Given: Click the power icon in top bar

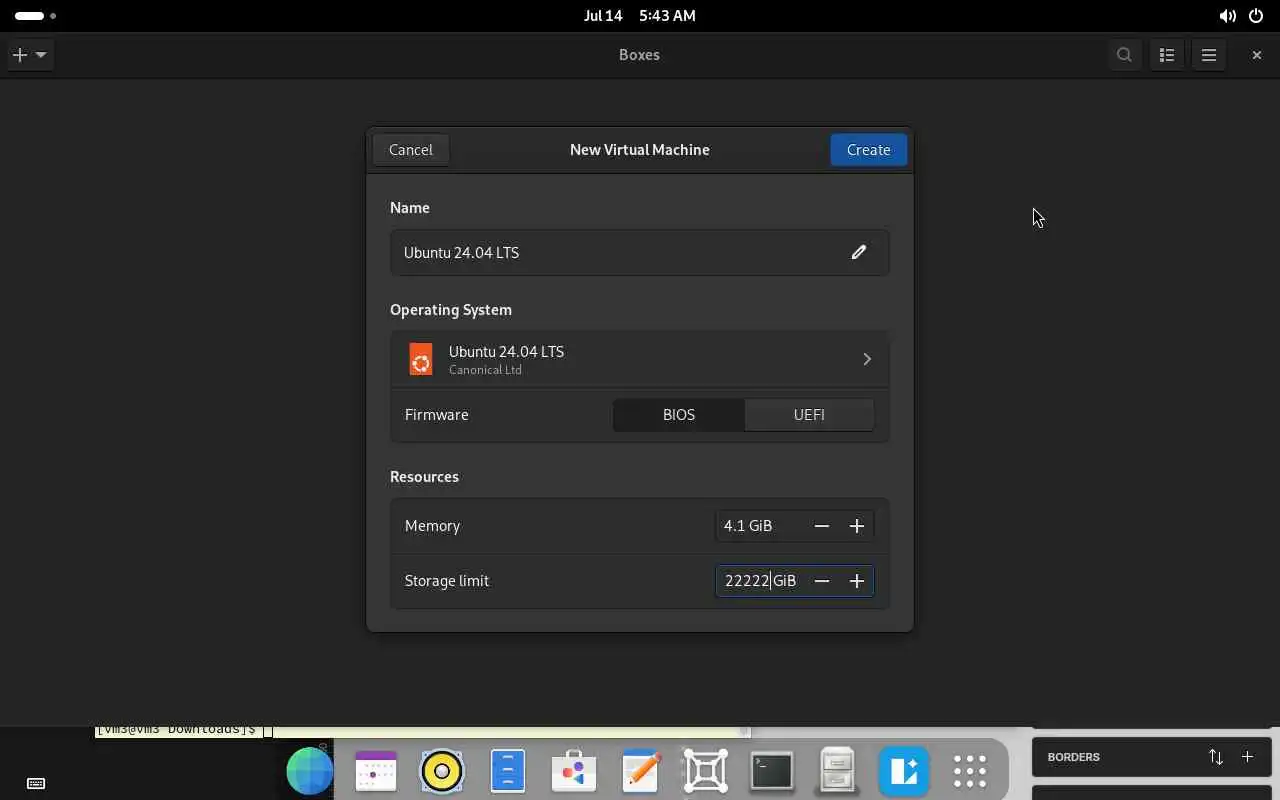Looking at the screenshot, I should (1256, 16).
